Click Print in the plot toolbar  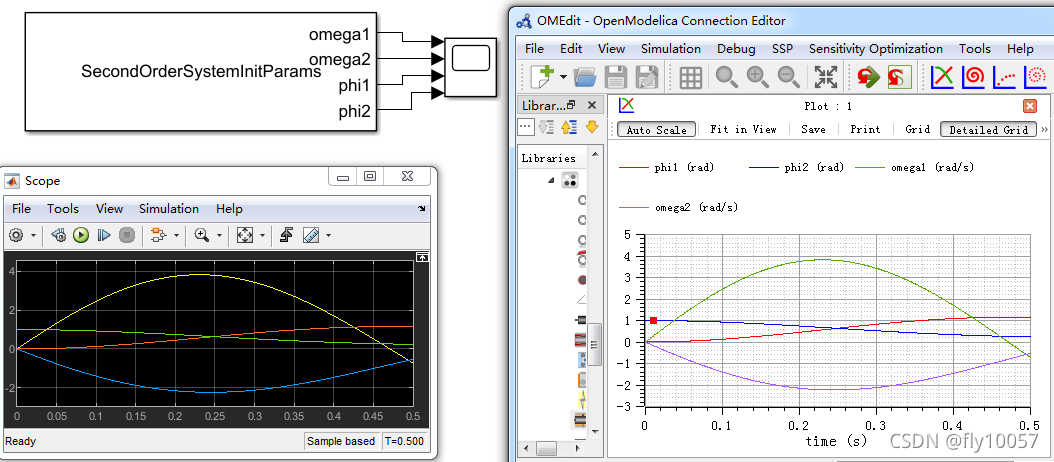point(864,129)
